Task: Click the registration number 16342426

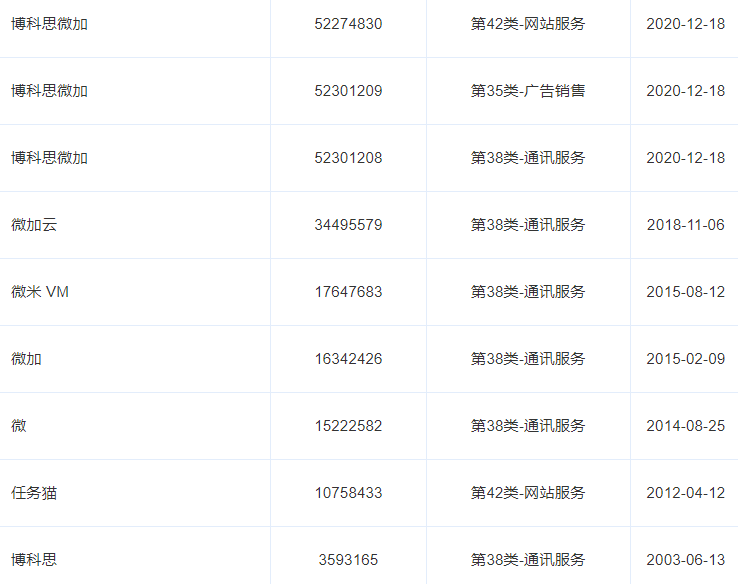Action: (x=348, y=359)
